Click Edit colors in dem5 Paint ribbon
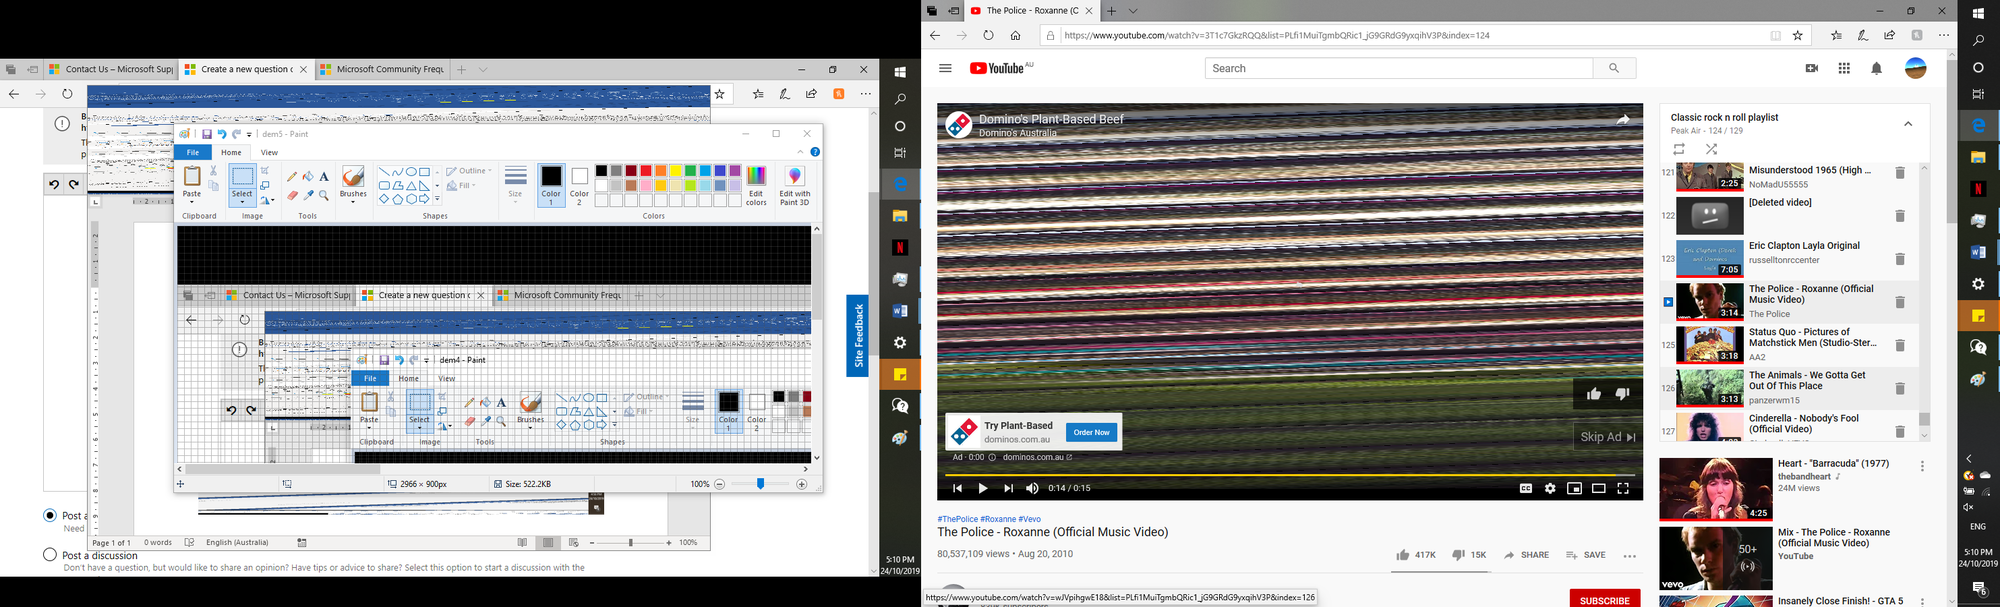 (x=756, y=186)
